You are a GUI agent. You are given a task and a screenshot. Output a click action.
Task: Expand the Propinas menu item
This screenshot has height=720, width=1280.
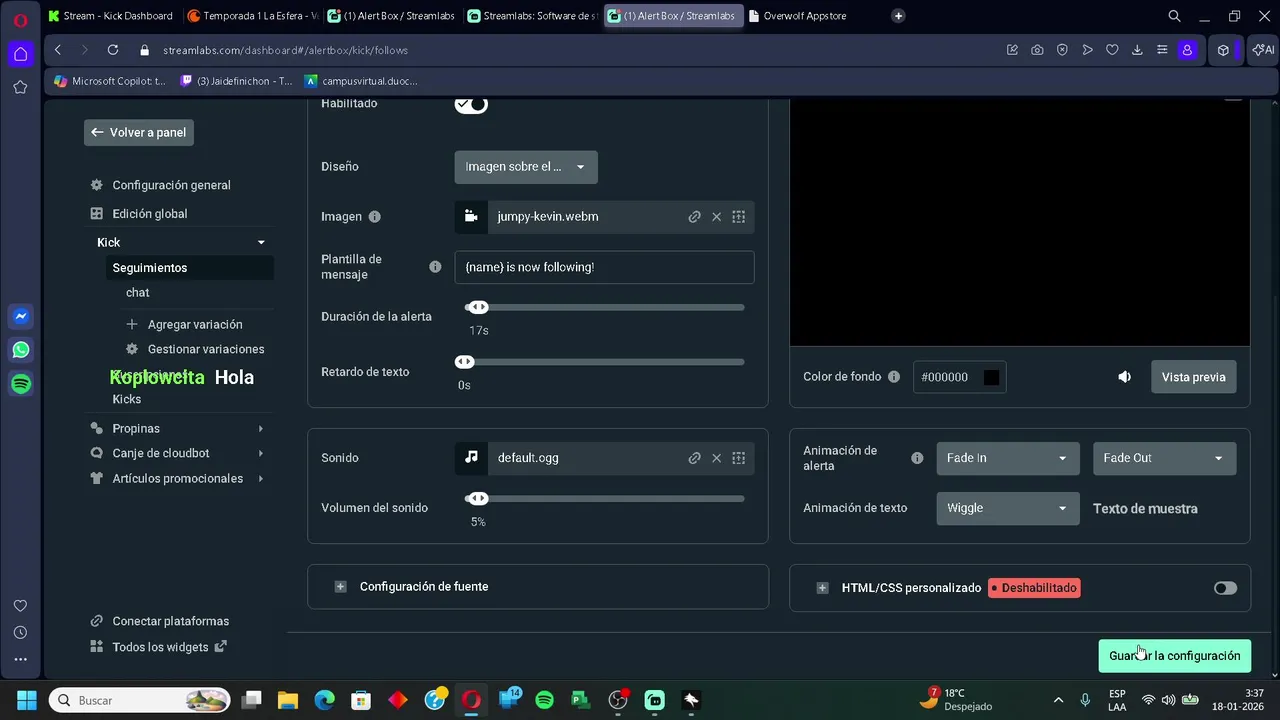[178, 428]
